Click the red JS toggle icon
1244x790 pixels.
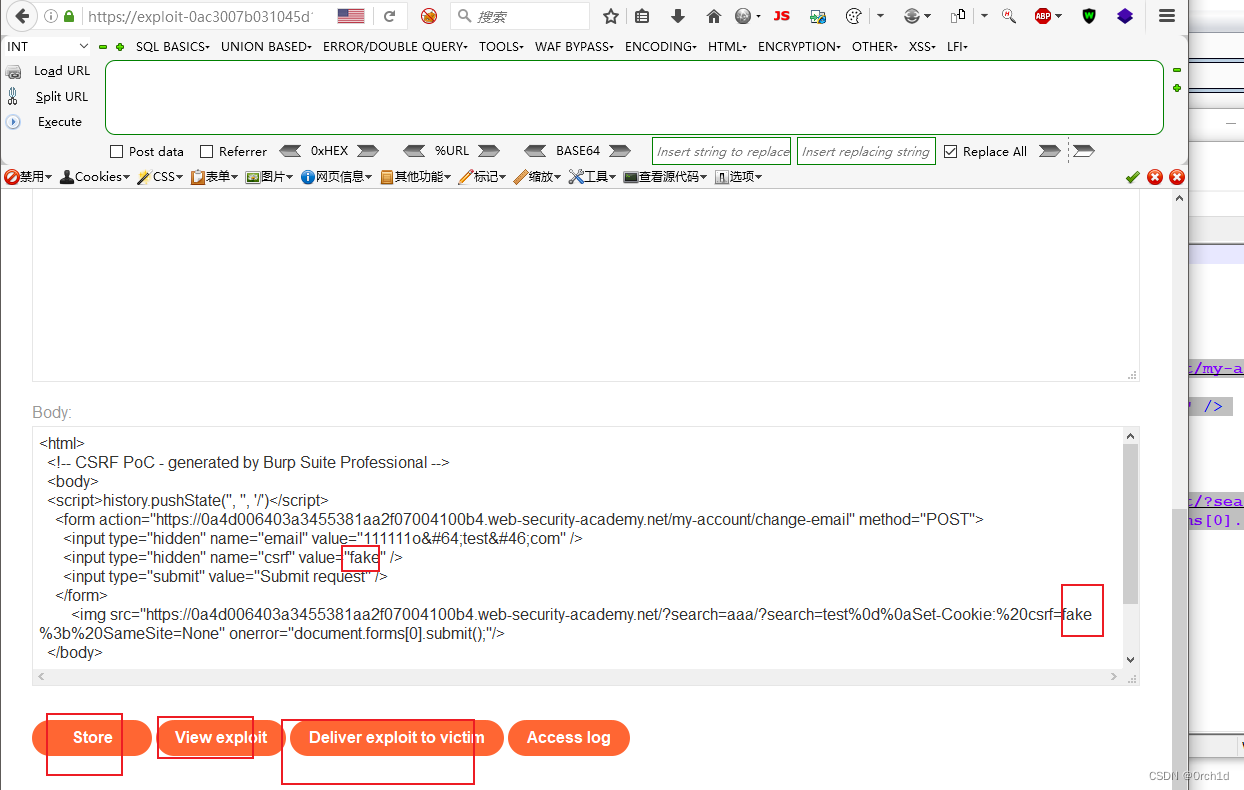782,16
